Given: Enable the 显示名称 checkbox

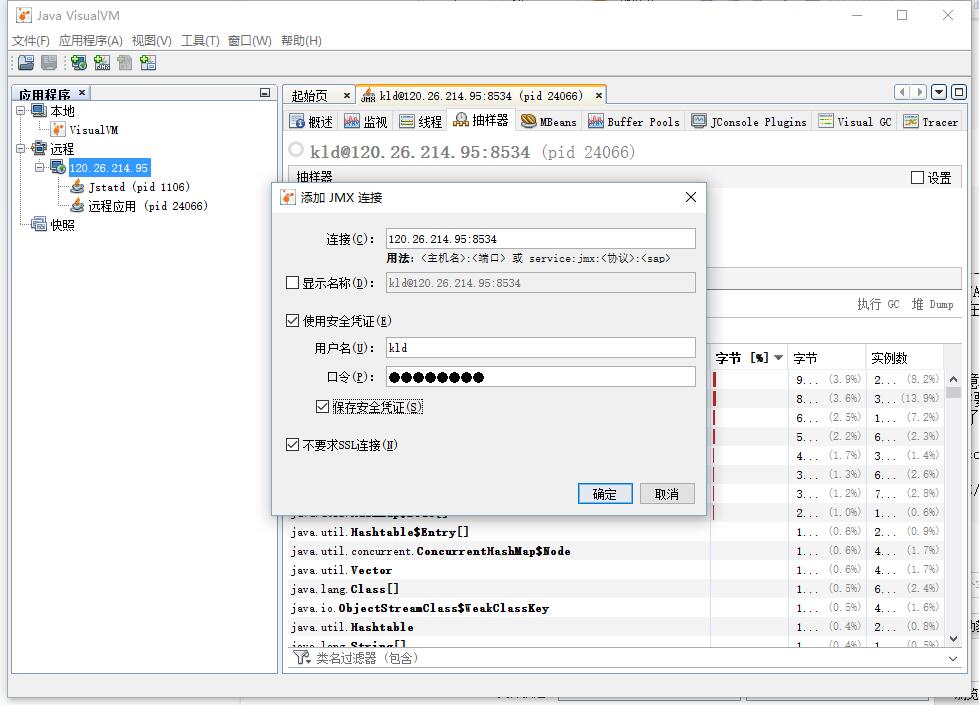Looking at the screenshot, I should click(290, 281).
